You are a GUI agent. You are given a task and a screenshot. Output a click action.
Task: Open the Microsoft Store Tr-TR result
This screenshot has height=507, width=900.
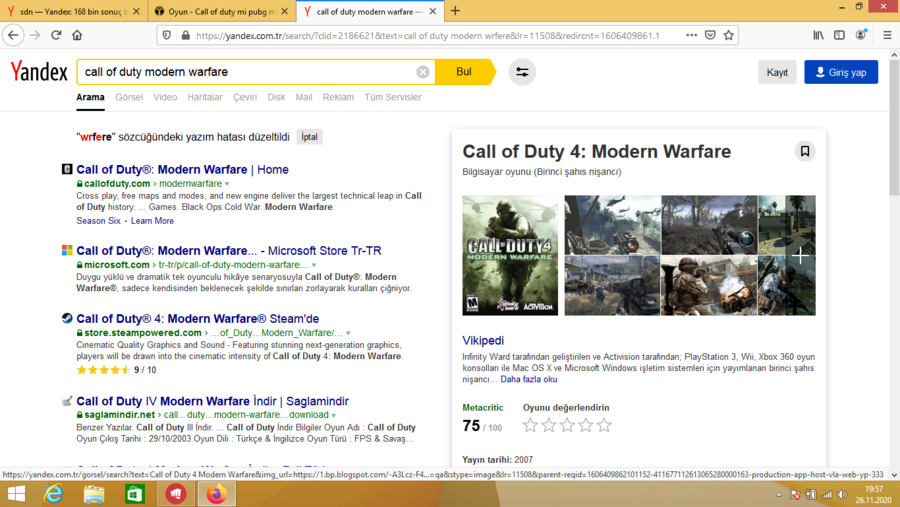pos(228,251)
